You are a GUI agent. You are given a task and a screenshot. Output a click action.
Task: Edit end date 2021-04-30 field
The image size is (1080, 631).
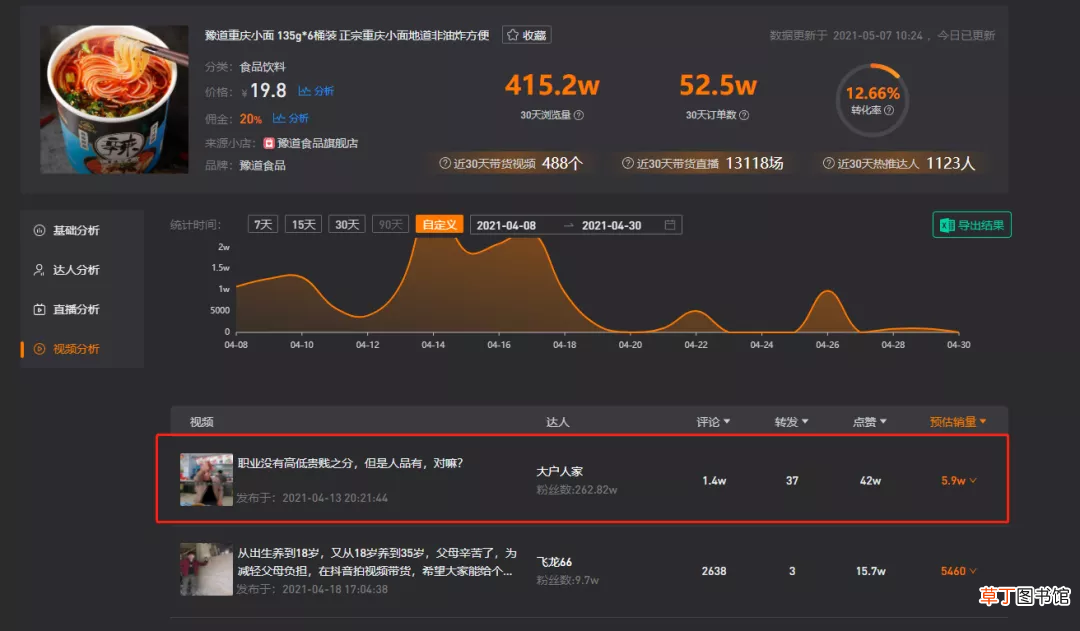[x=612, y=225]
